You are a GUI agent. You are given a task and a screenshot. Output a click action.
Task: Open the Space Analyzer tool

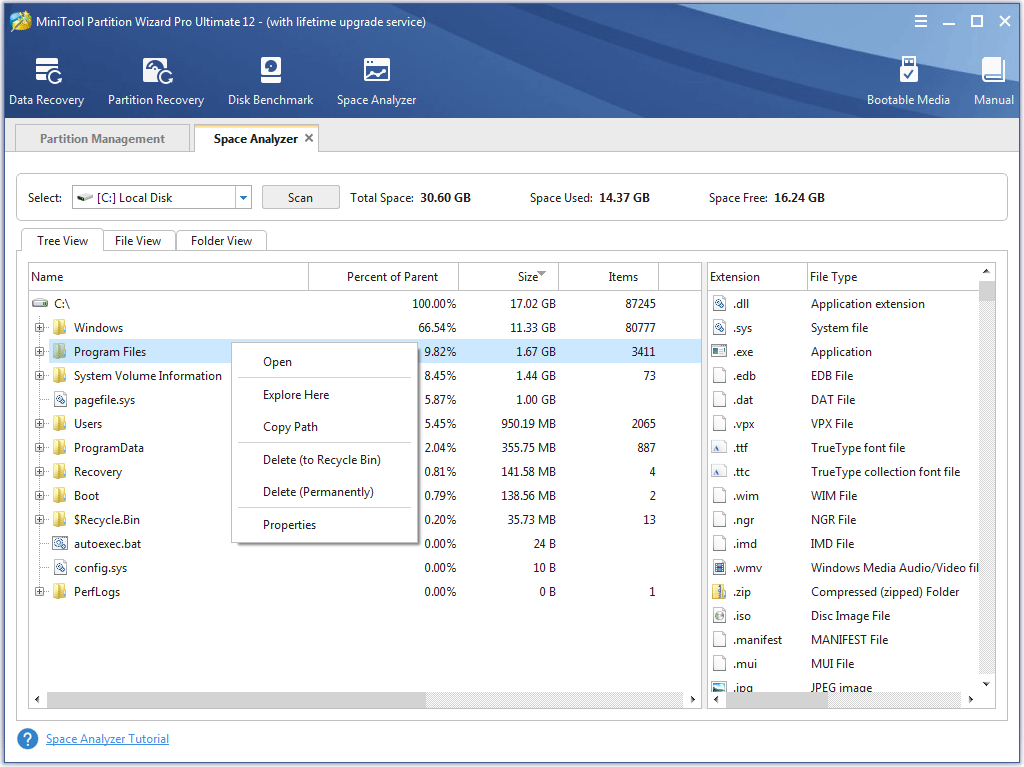(376, 80)
